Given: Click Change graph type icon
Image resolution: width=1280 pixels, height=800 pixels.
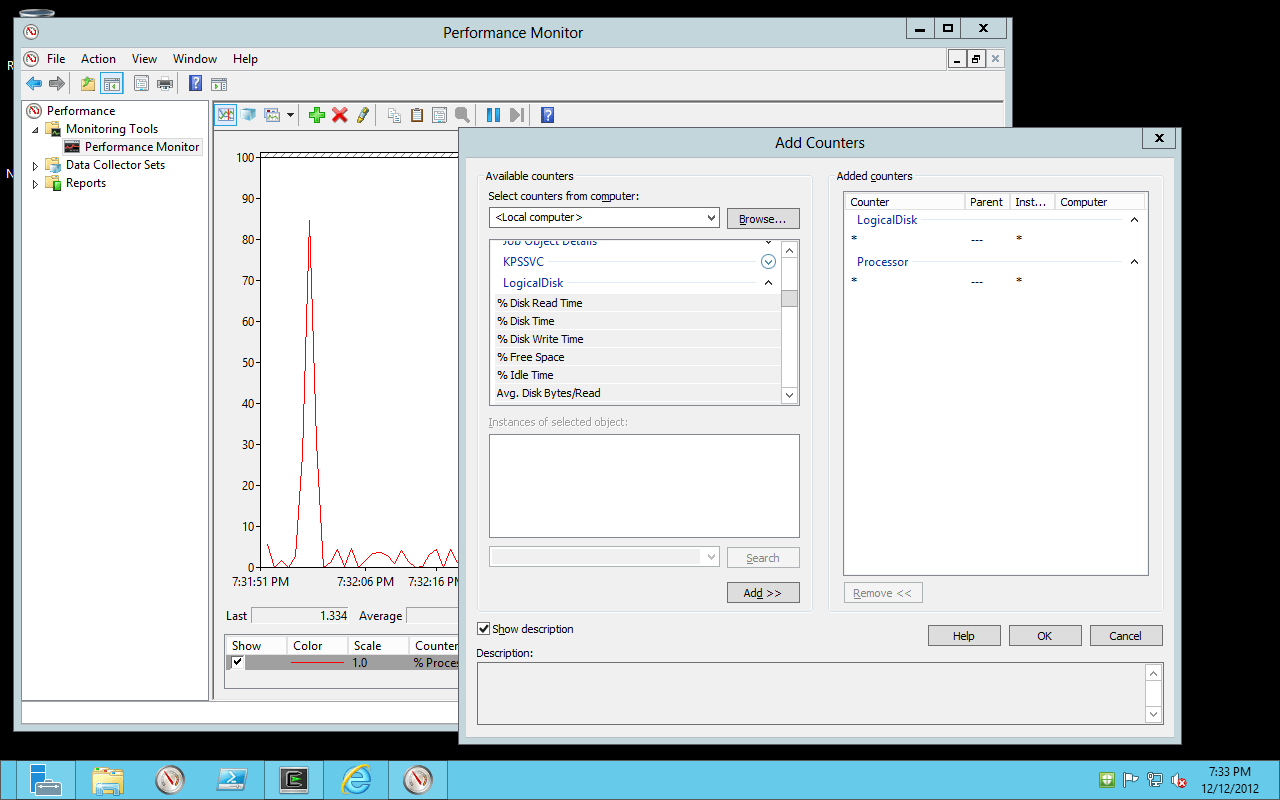Looking at the screenshot, I should 272,115.
